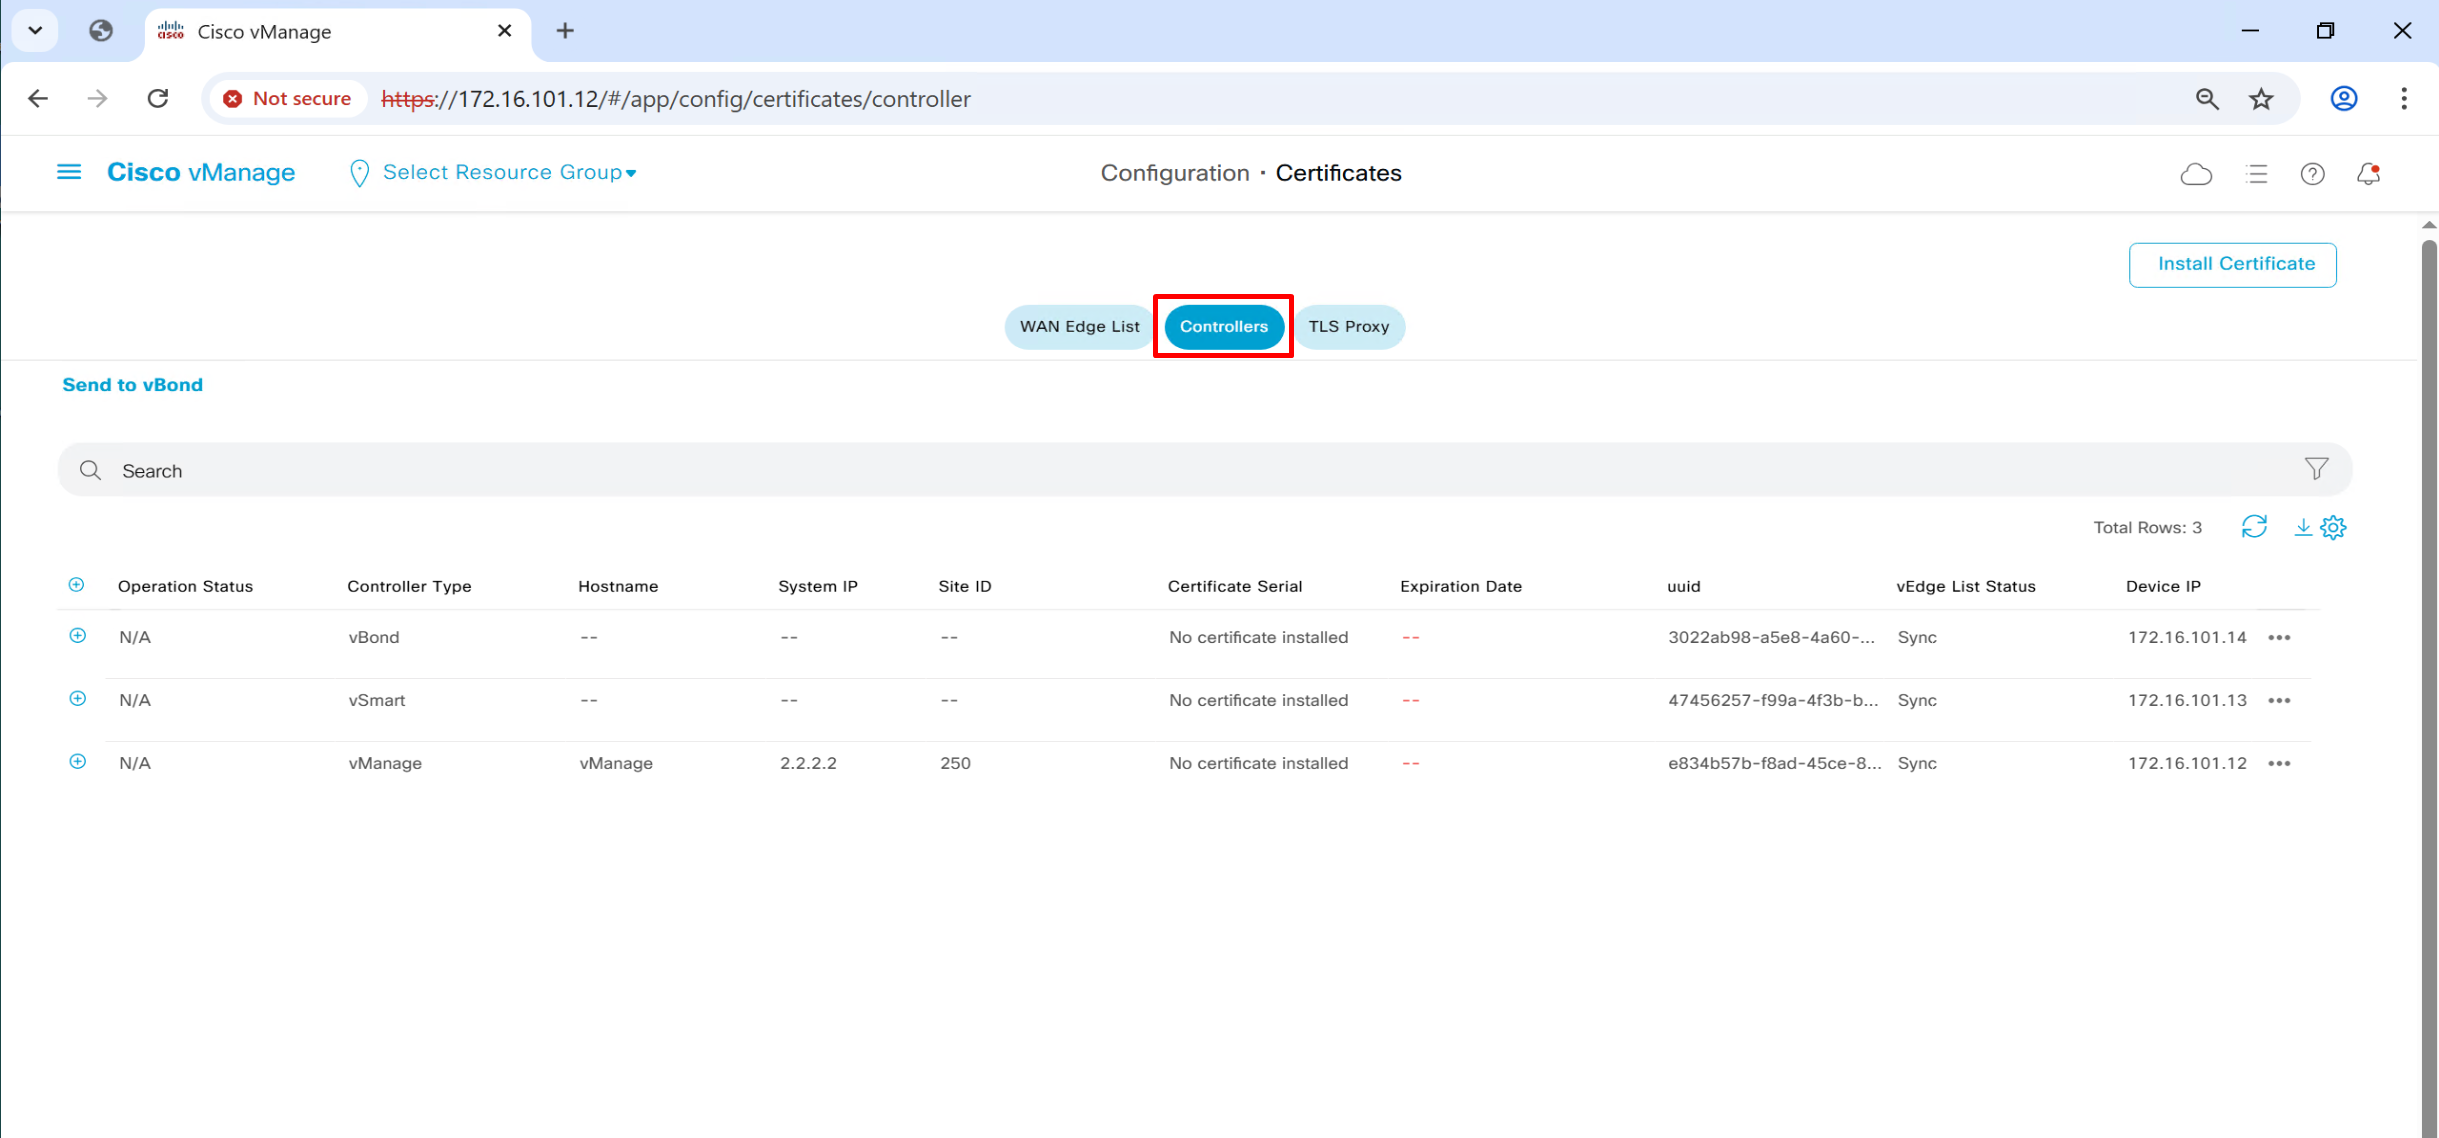Open the help question mark icon
The height and width of the screenshot is (1138, 2439).
click(x=2312, y=174)
